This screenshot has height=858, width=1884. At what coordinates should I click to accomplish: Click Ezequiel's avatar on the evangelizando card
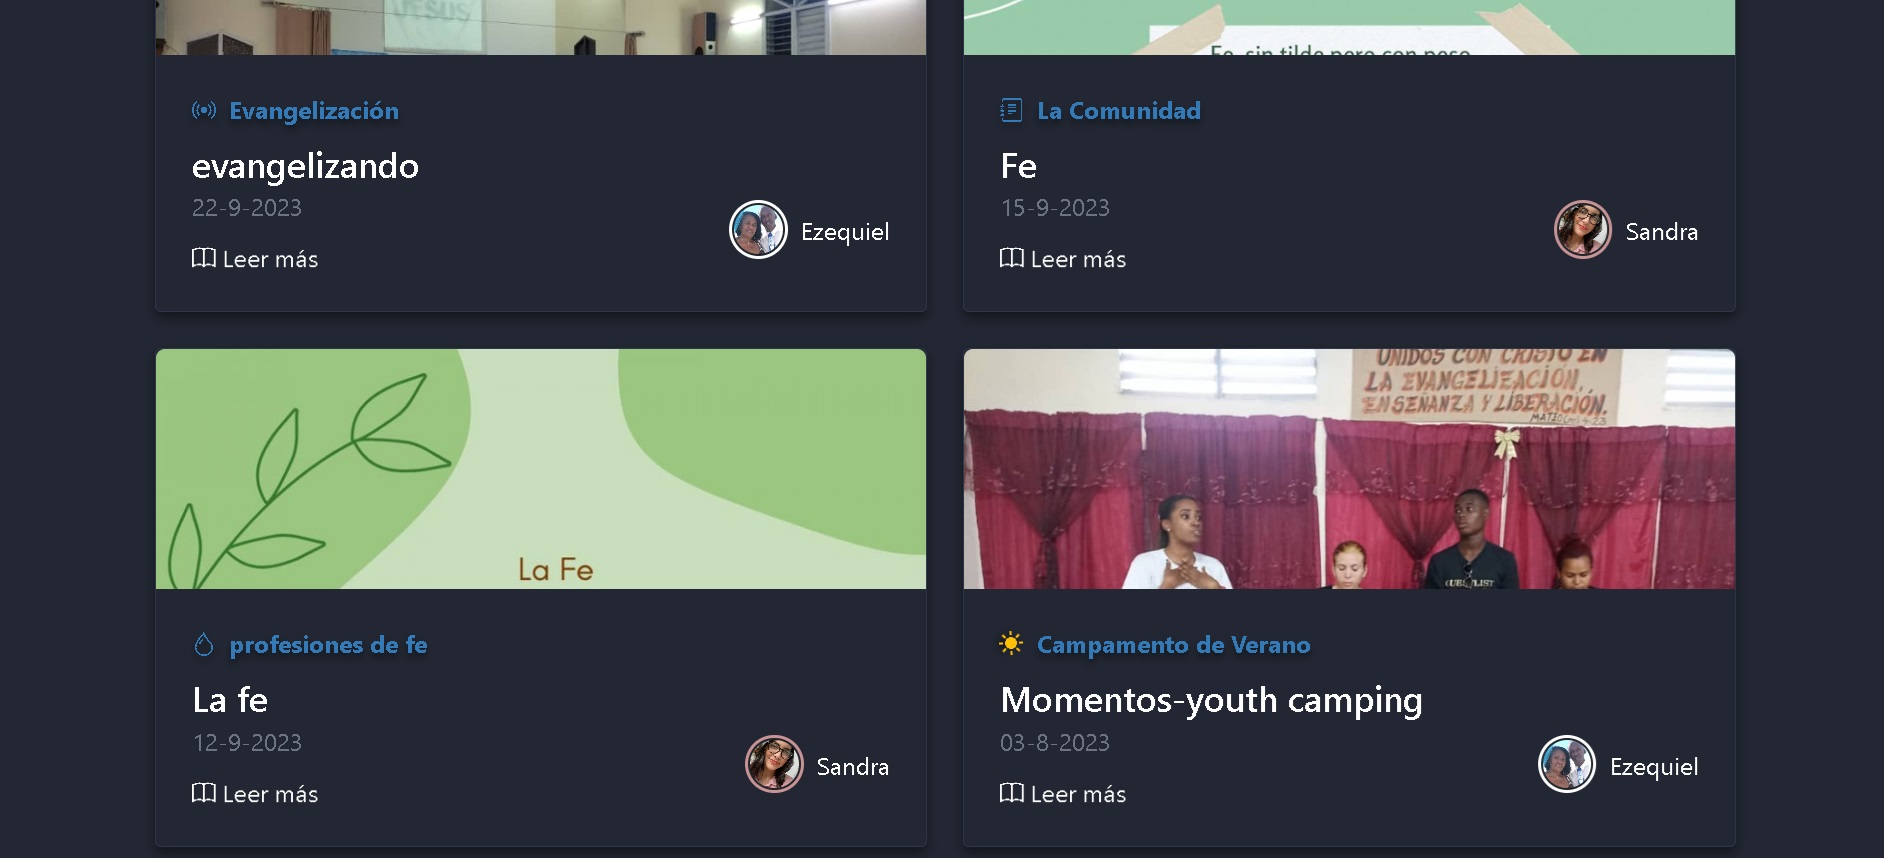(758, 230)
